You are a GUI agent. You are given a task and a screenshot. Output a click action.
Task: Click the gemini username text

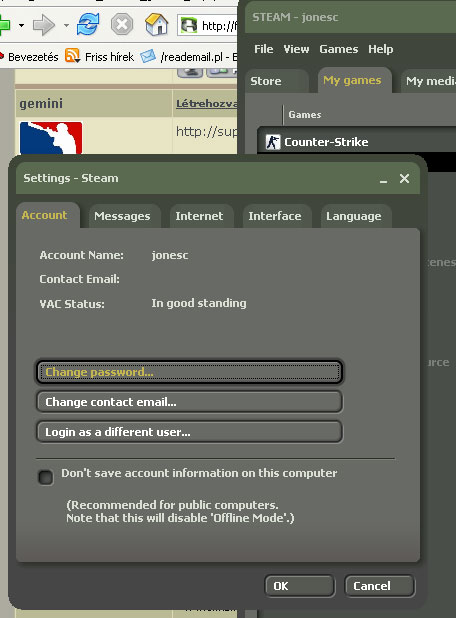(41, 104)
